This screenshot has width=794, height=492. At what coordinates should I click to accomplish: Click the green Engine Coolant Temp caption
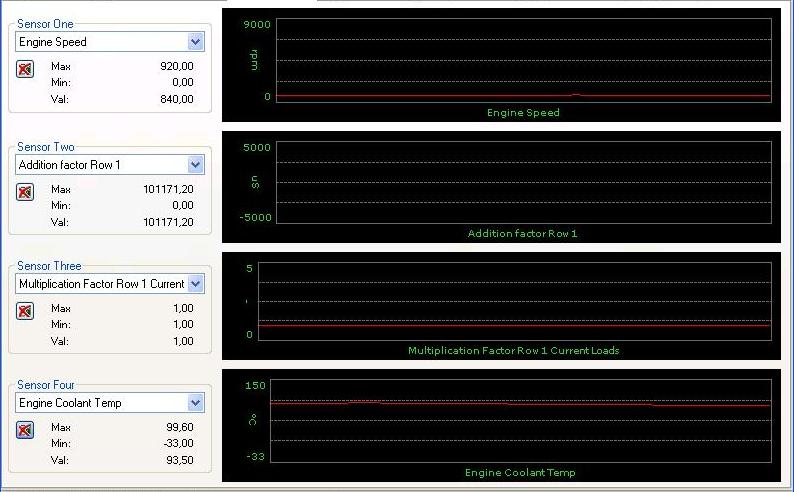(x=520, y=472)
